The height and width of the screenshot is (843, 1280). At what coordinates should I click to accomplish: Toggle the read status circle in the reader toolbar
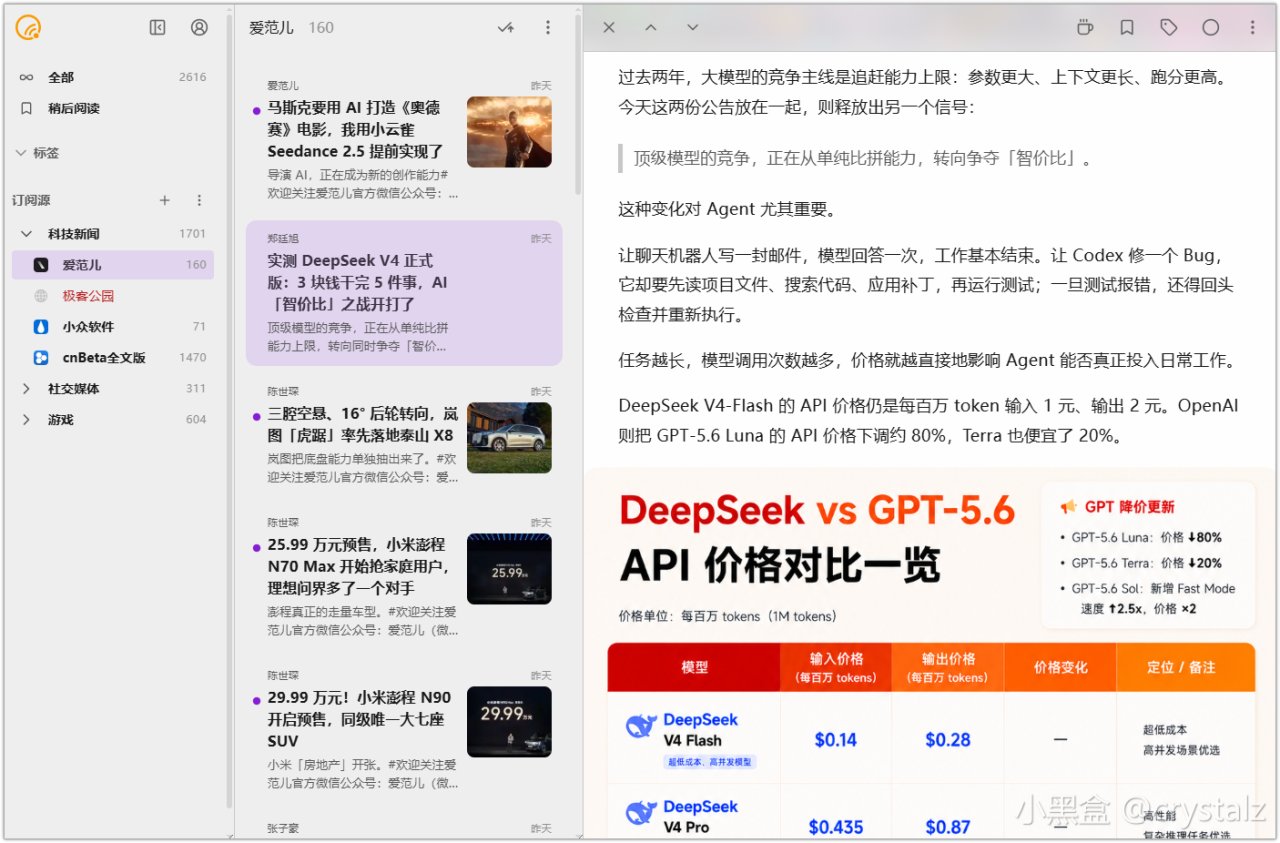(1211, 28)
